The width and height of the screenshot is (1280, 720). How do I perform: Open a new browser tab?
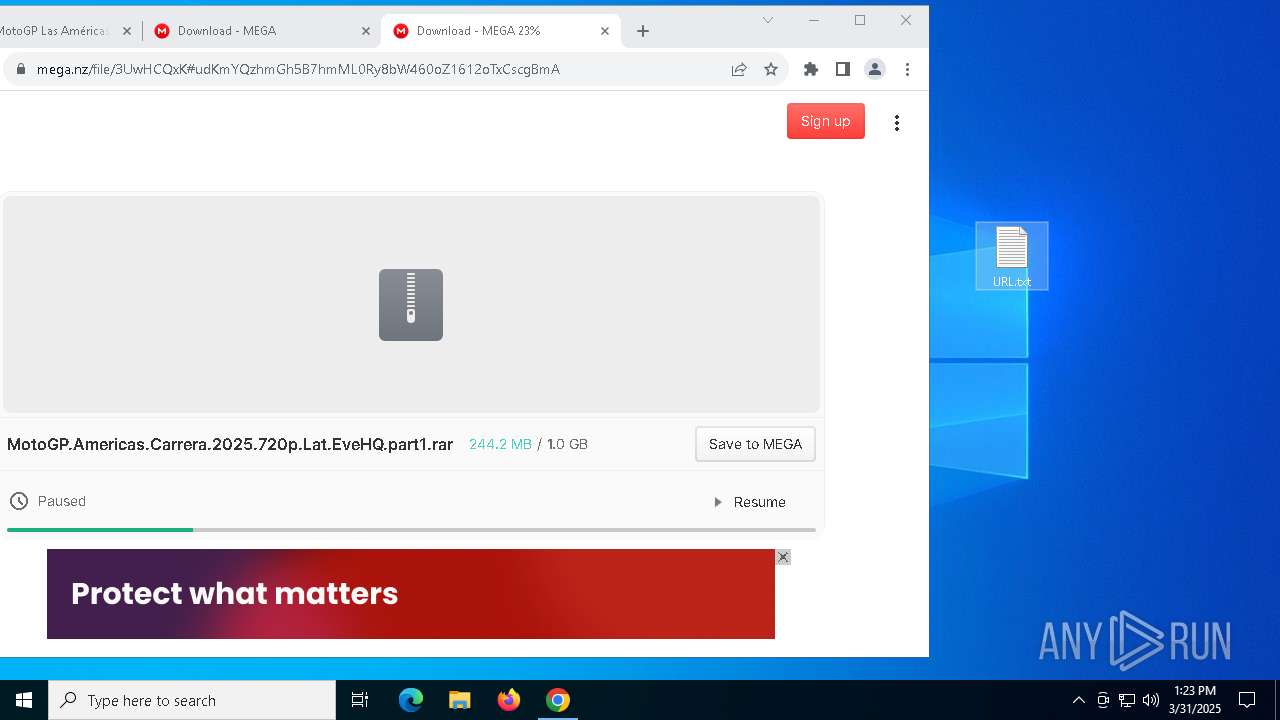coord(643,31)
